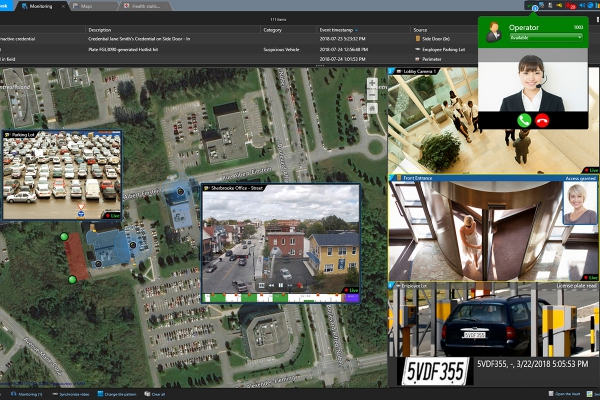Click the License plate read label
The image size is (600, 400).
576,286
